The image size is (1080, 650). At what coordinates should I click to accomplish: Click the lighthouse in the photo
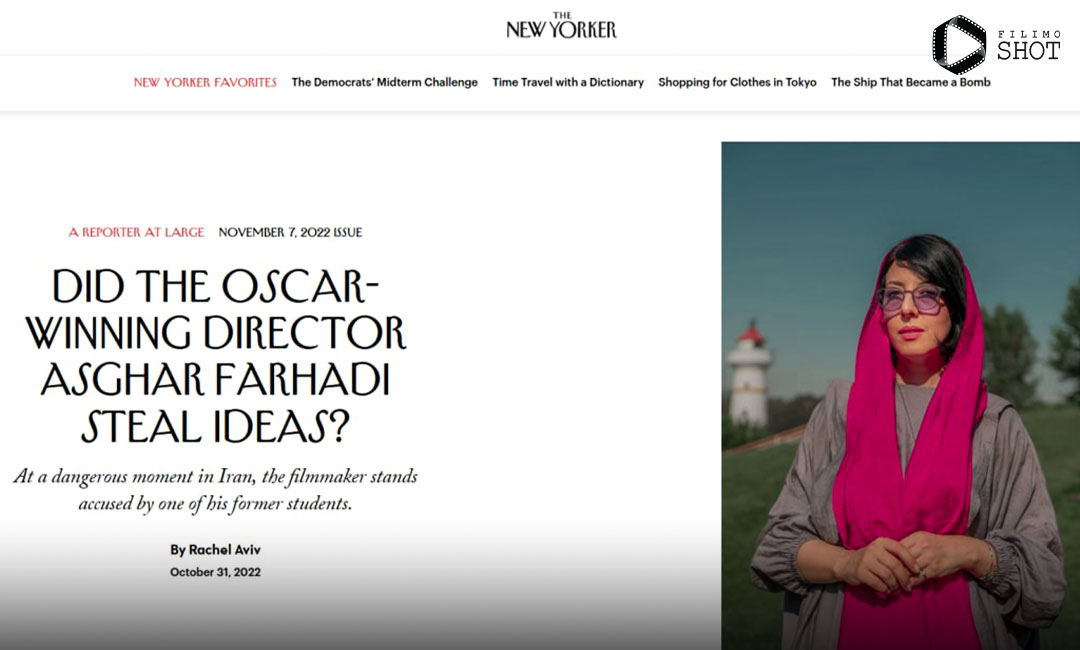[x=749, y=375]
